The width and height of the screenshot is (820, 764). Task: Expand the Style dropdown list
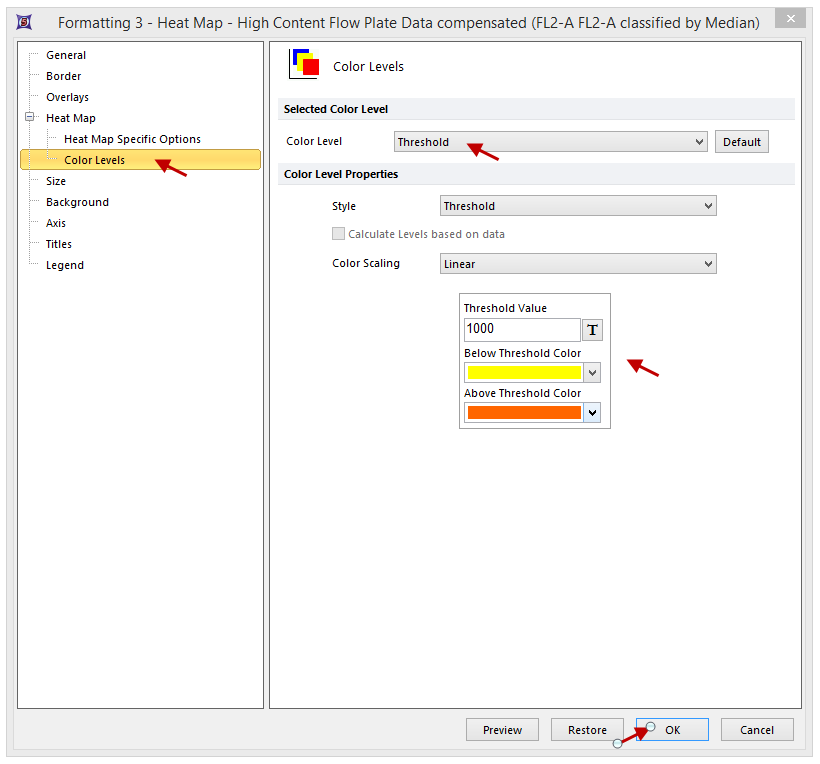pyautogui.click(x=578, y=206)
